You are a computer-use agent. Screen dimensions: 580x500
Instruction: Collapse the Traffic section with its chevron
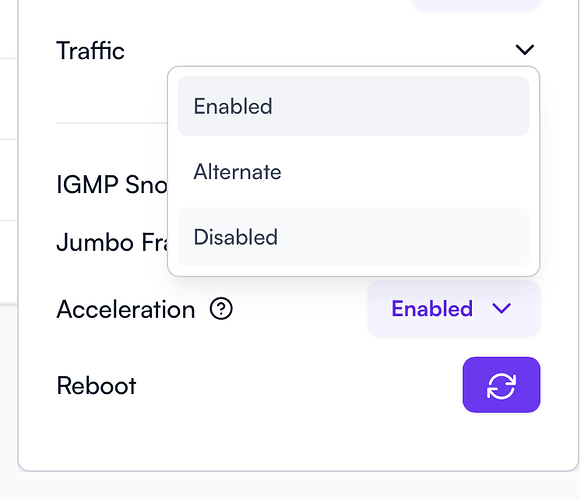(x=525, y=50)
